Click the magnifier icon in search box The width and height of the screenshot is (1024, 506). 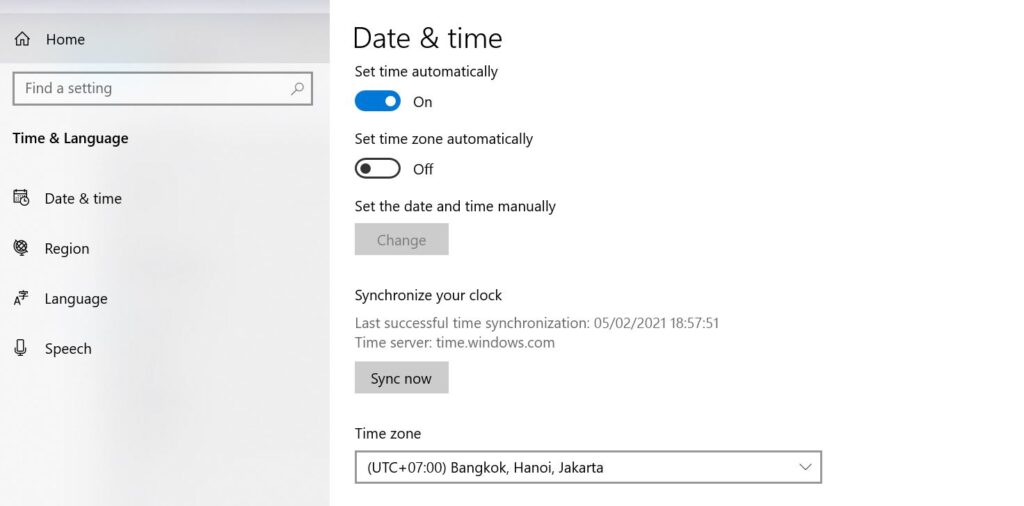tap(297, 88)
